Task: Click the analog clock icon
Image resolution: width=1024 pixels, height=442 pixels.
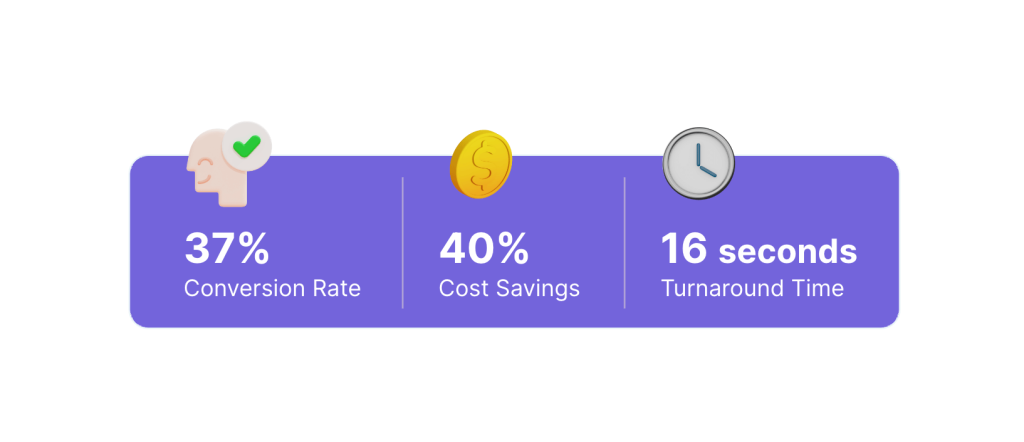Action: pos(699,162)
